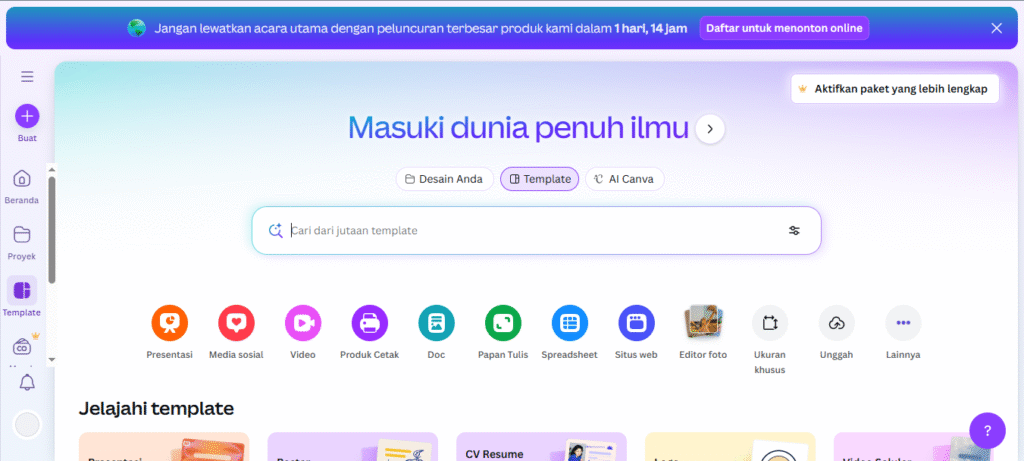Click Daftar untuk menonton online button

(784, 28)
